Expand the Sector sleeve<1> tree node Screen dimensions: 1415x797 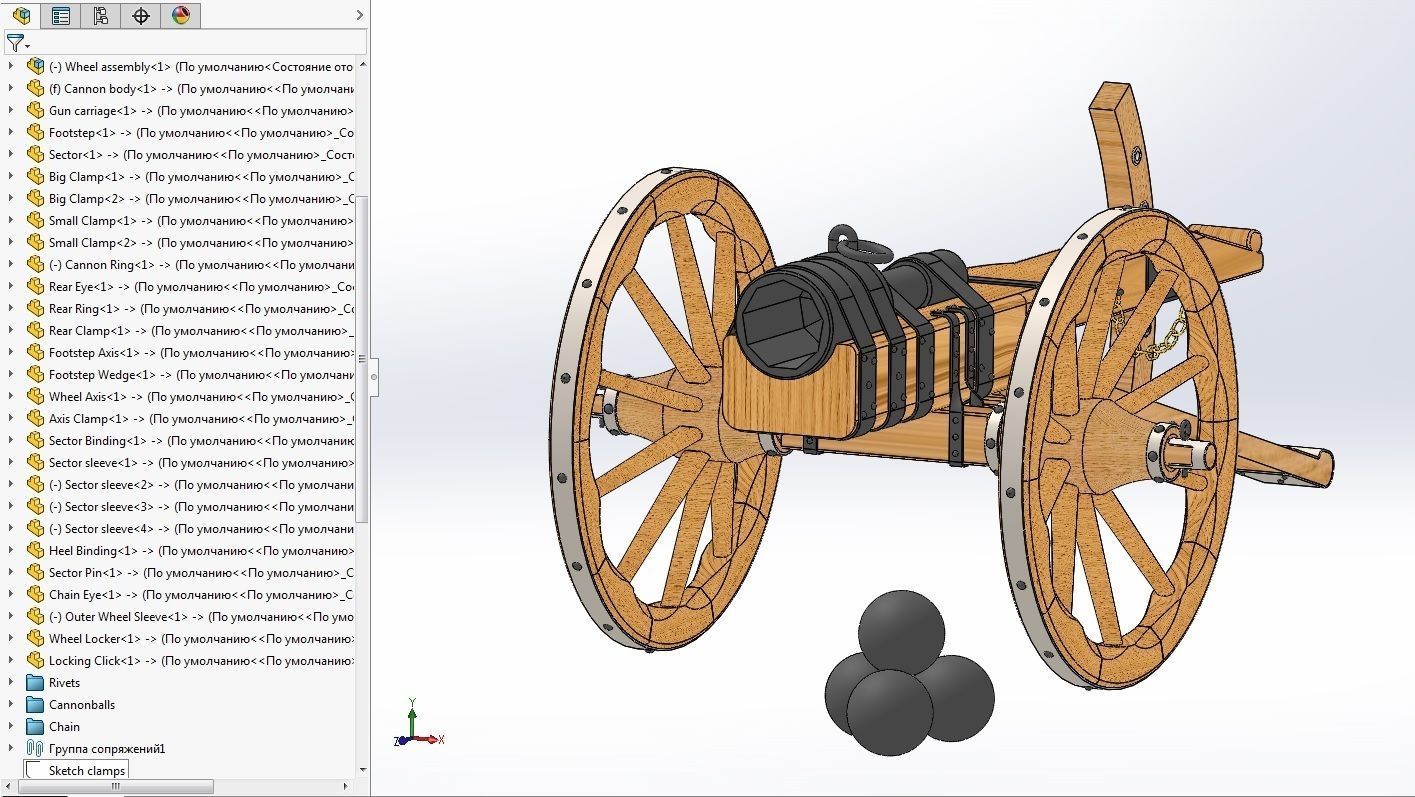(x=11, y=462)
